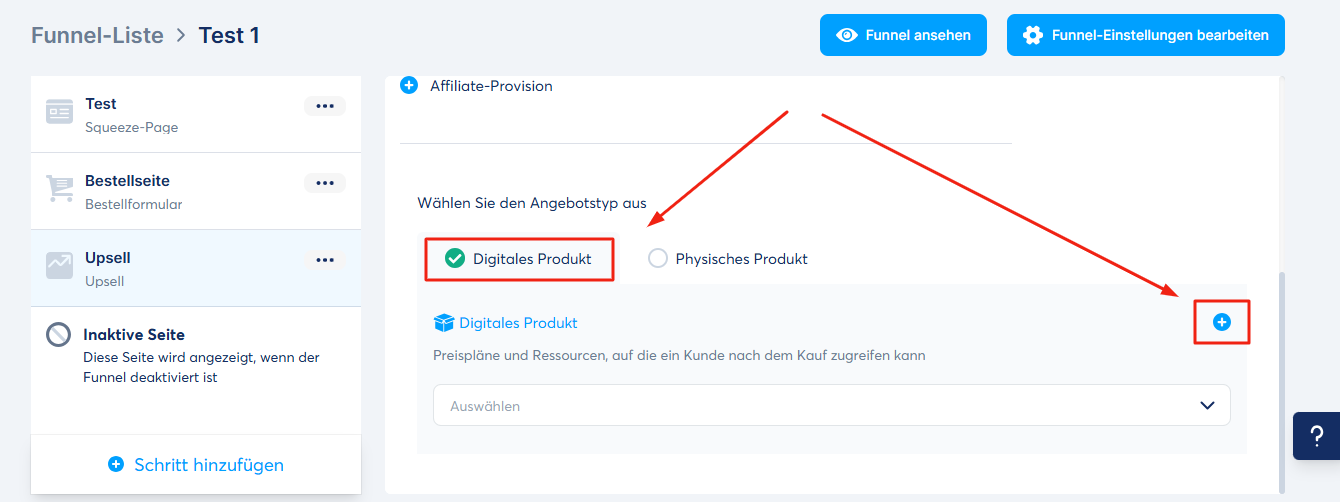Click the chevron arrow in Auswählen field

[1207, 405]
